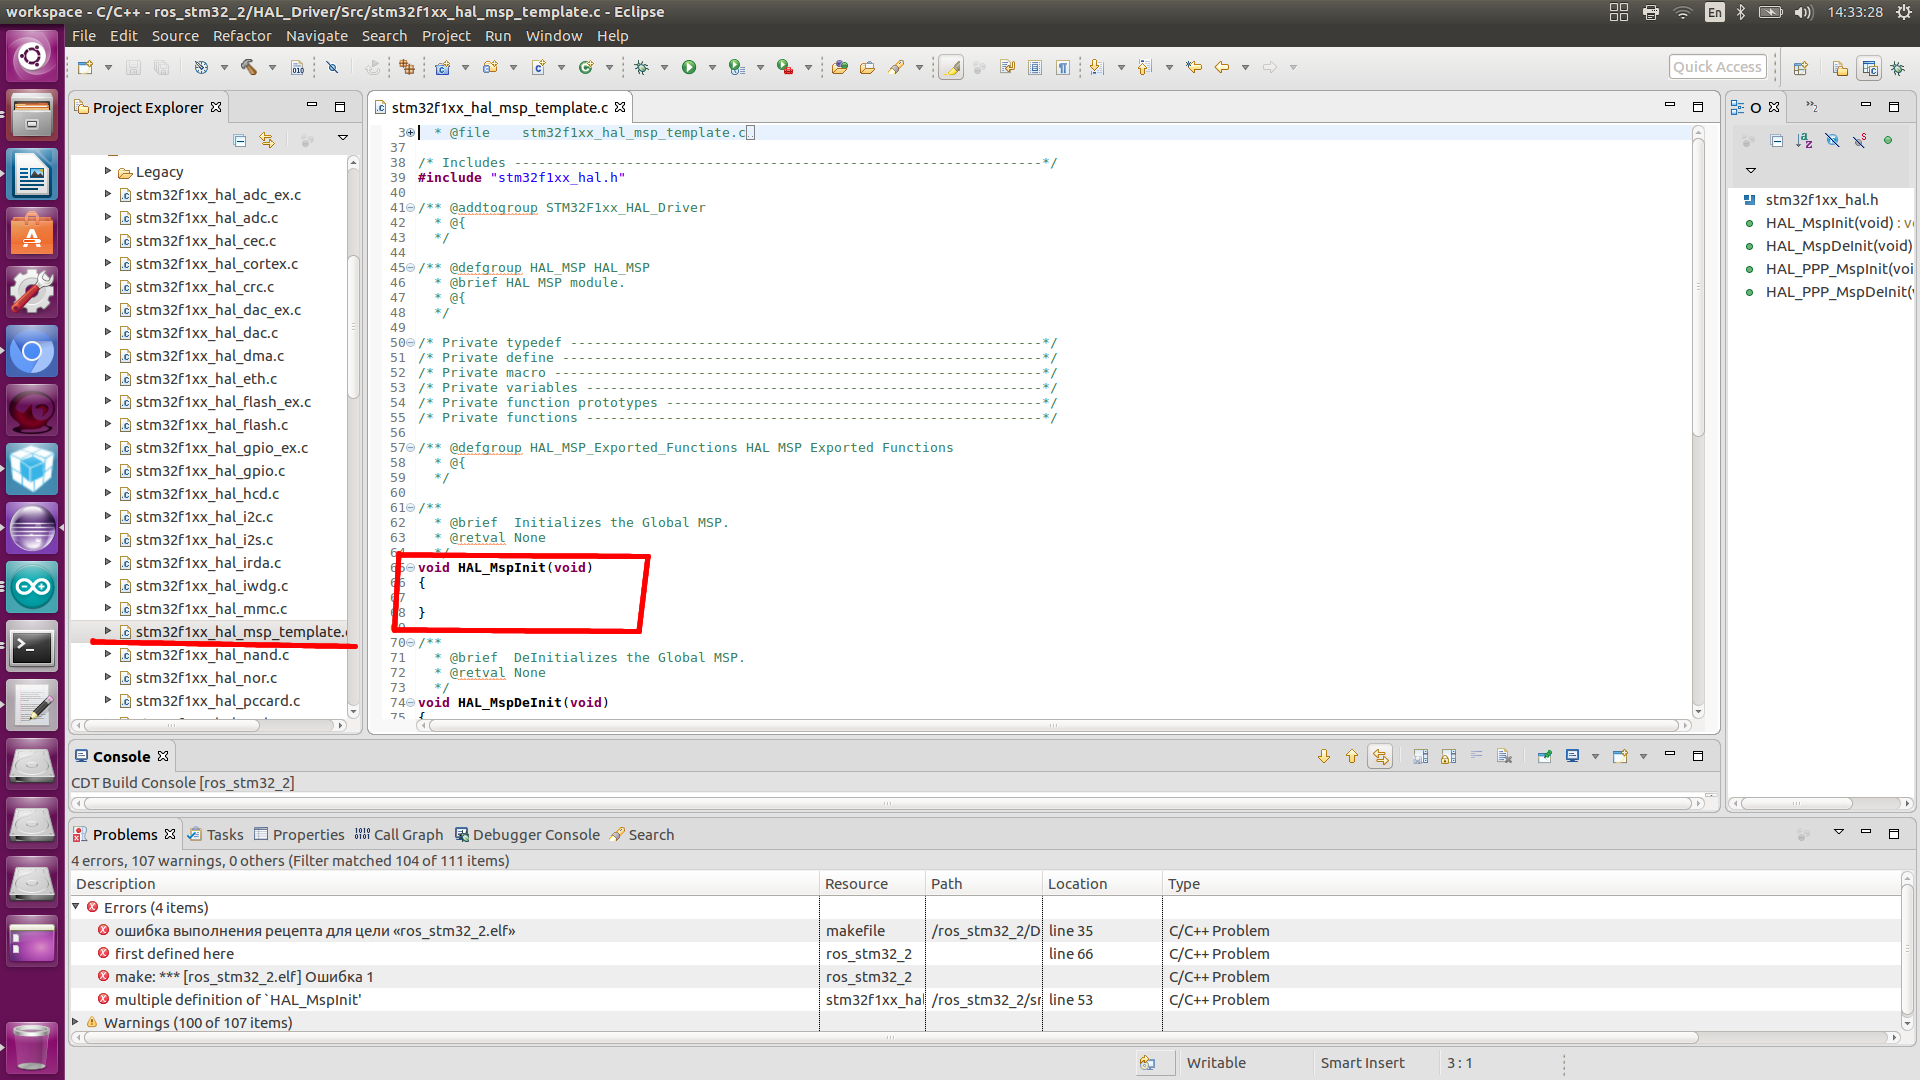Open the Window menu item
This screenshot has width=1920, height=1080.
click(x=553, y=36)
